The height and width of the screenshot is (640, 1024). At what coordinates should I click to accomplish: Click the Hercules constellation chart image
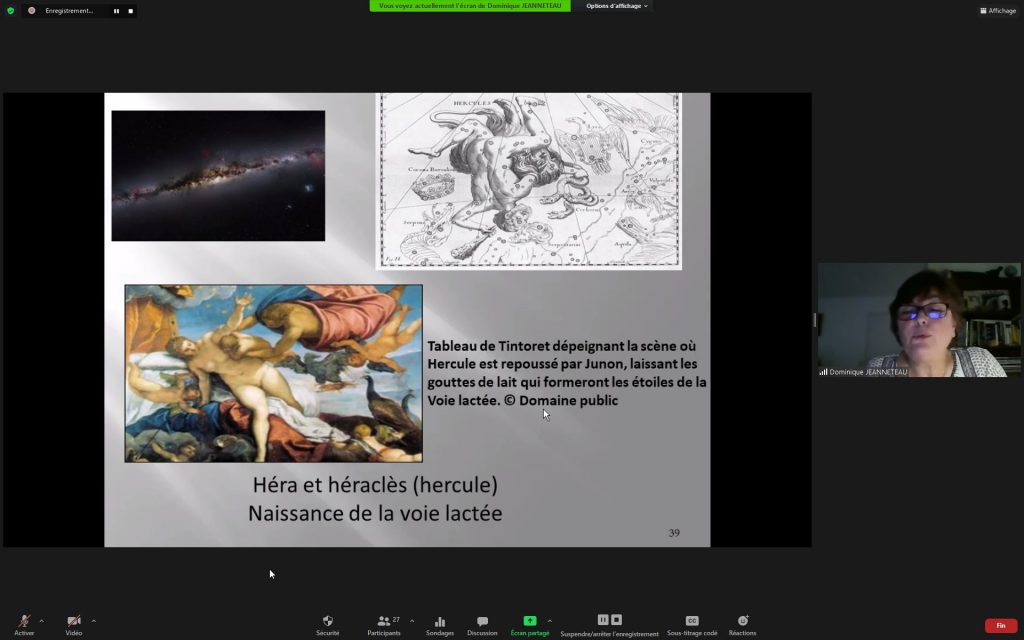[528, 180]
